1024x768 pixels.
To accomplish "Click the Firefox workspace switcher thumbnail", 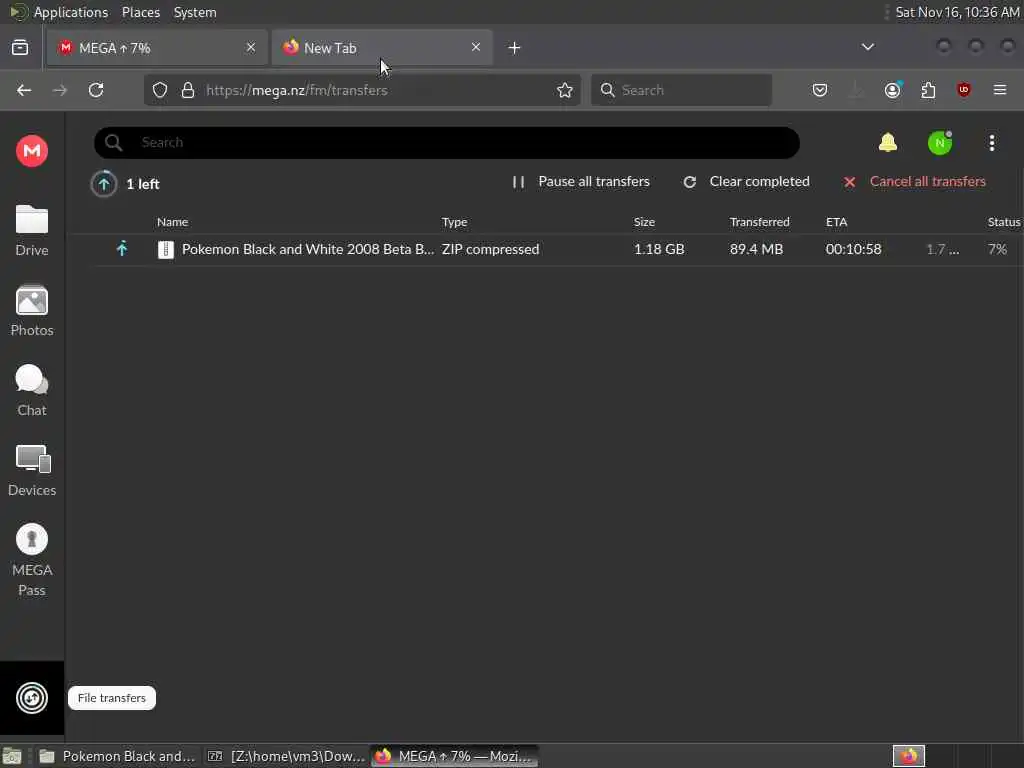I will (x=908, y=756).
